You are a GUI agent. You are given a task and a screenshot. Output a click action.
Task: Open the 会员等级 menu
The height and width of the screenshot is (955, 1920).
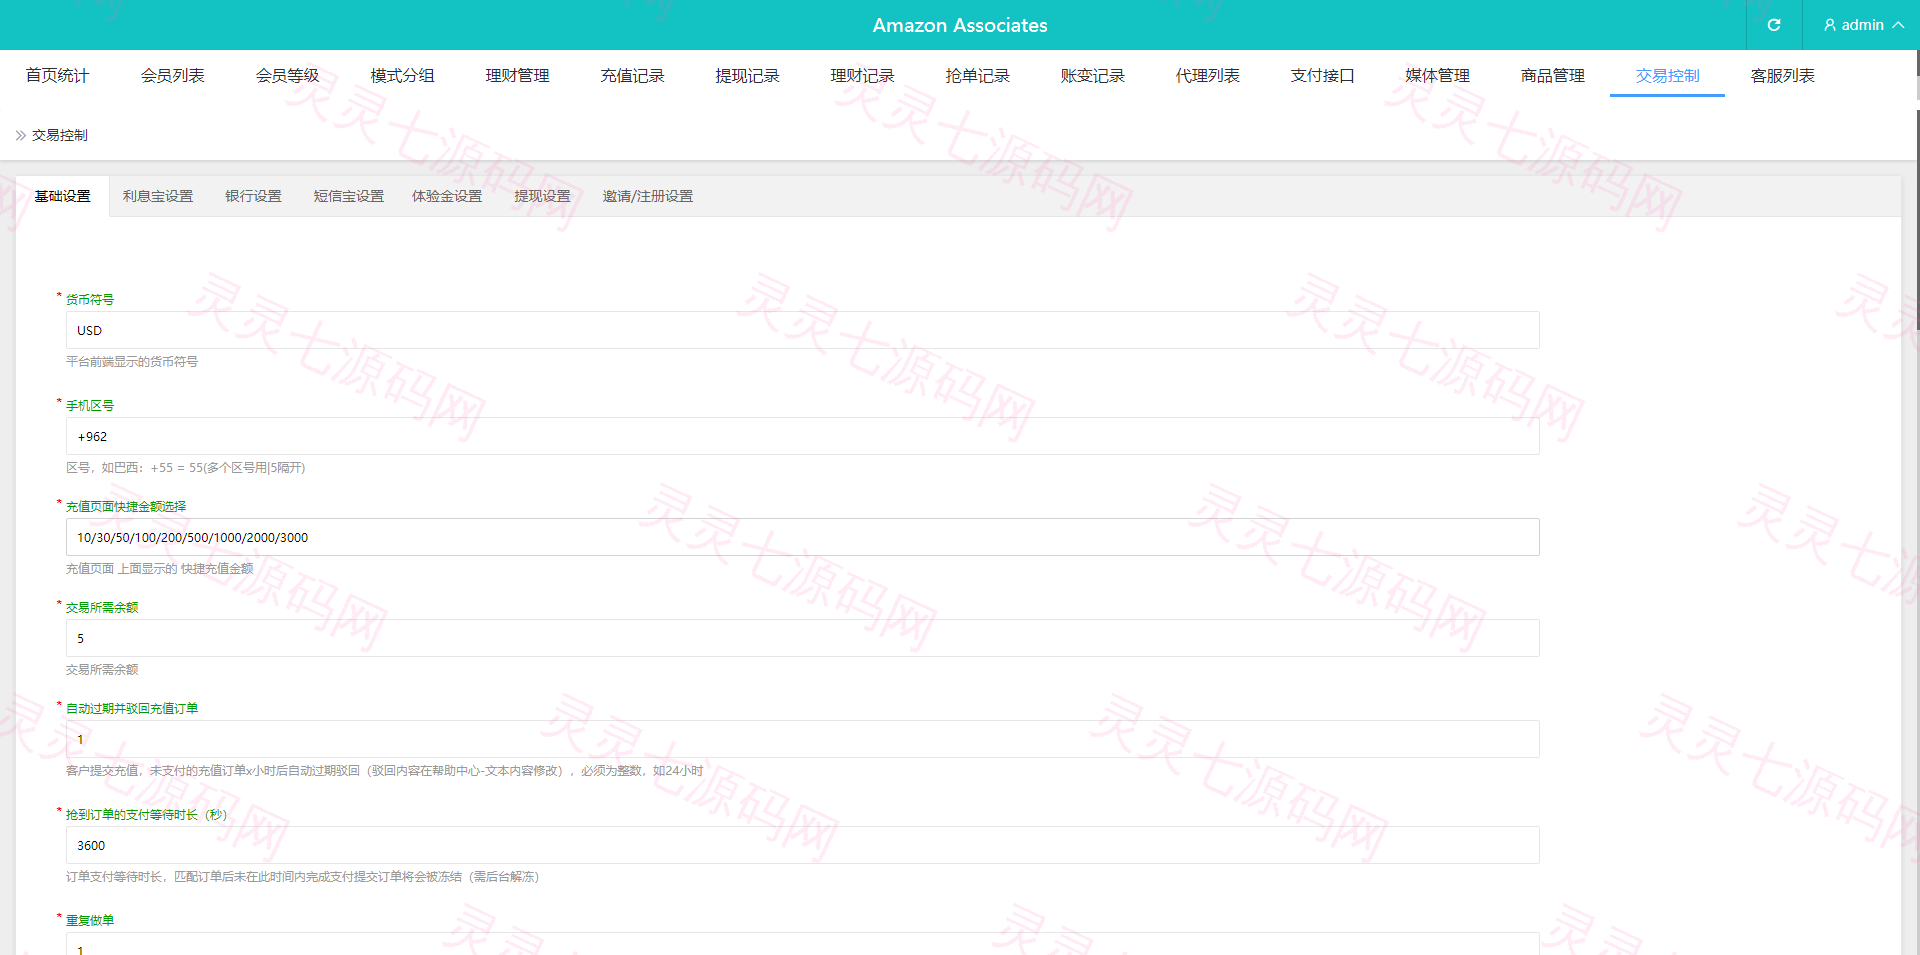click(x=287, y=76)
